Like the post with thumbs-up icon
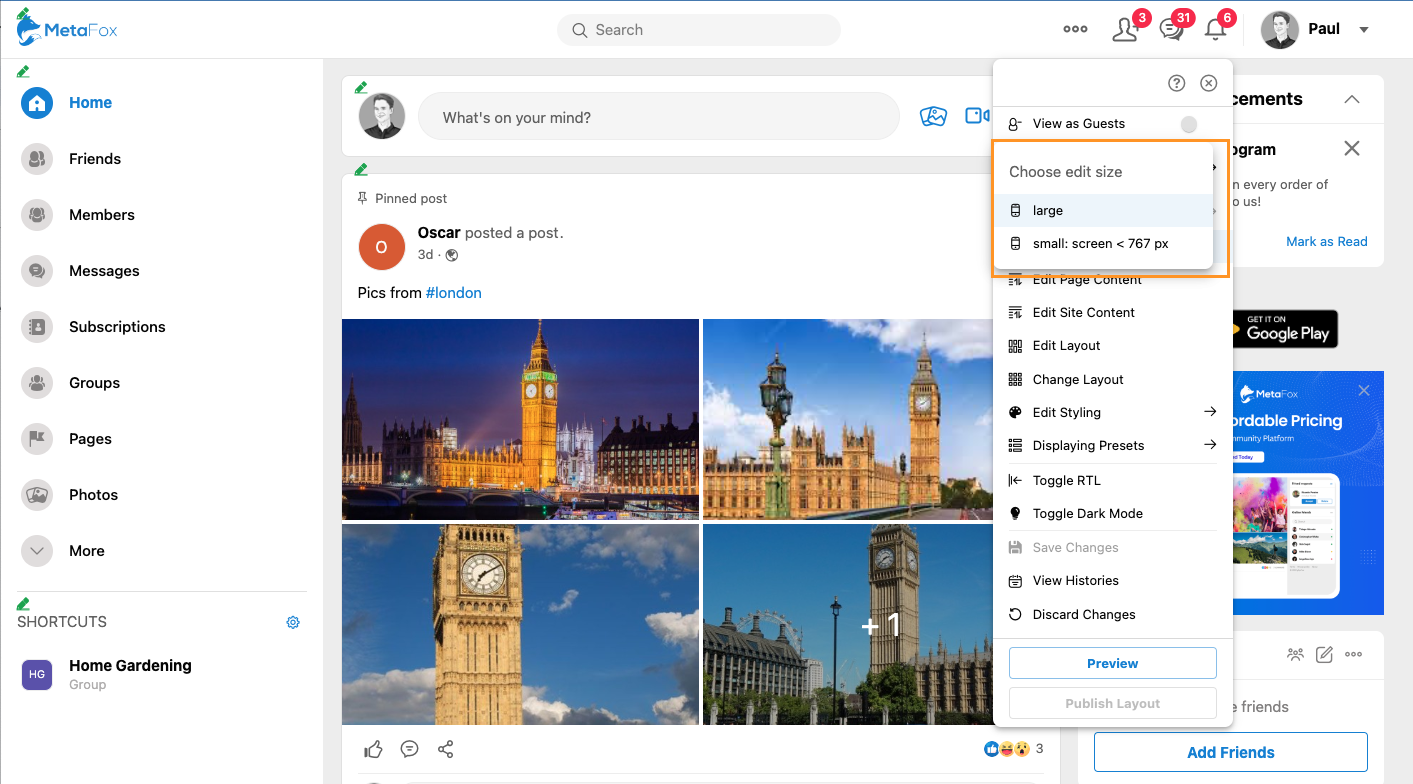 tap(374, 749)
